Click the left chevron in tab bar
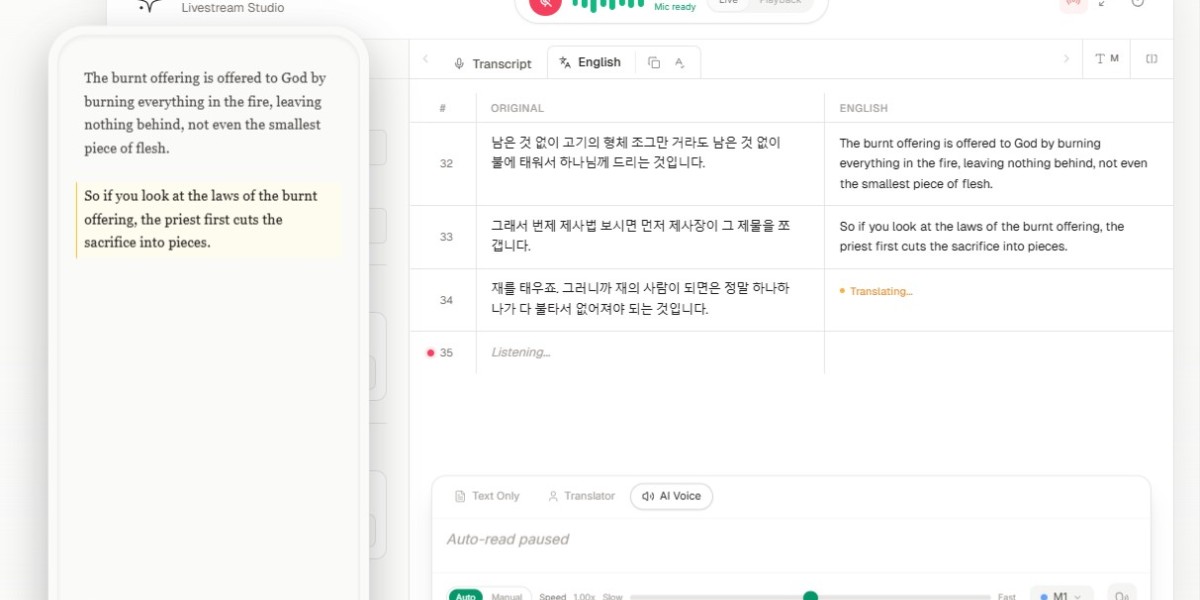Image resolution: width=1200 pixels, height=600 pixels. coord(425,59)
